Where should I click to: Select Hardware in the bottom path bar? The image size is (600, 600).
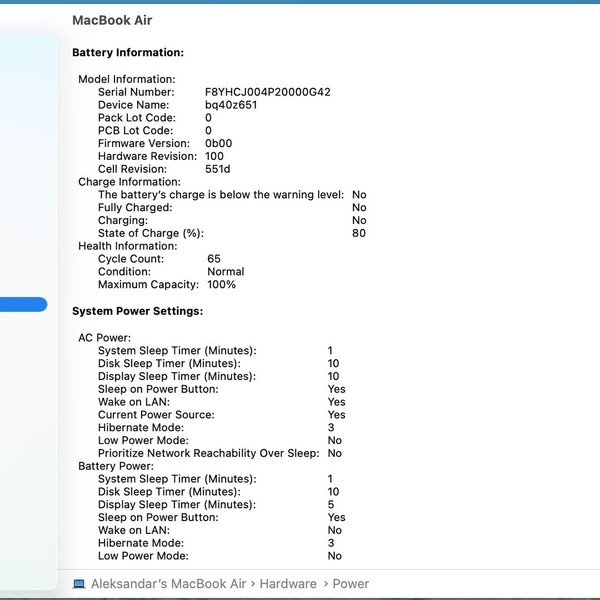pos(288,584)
